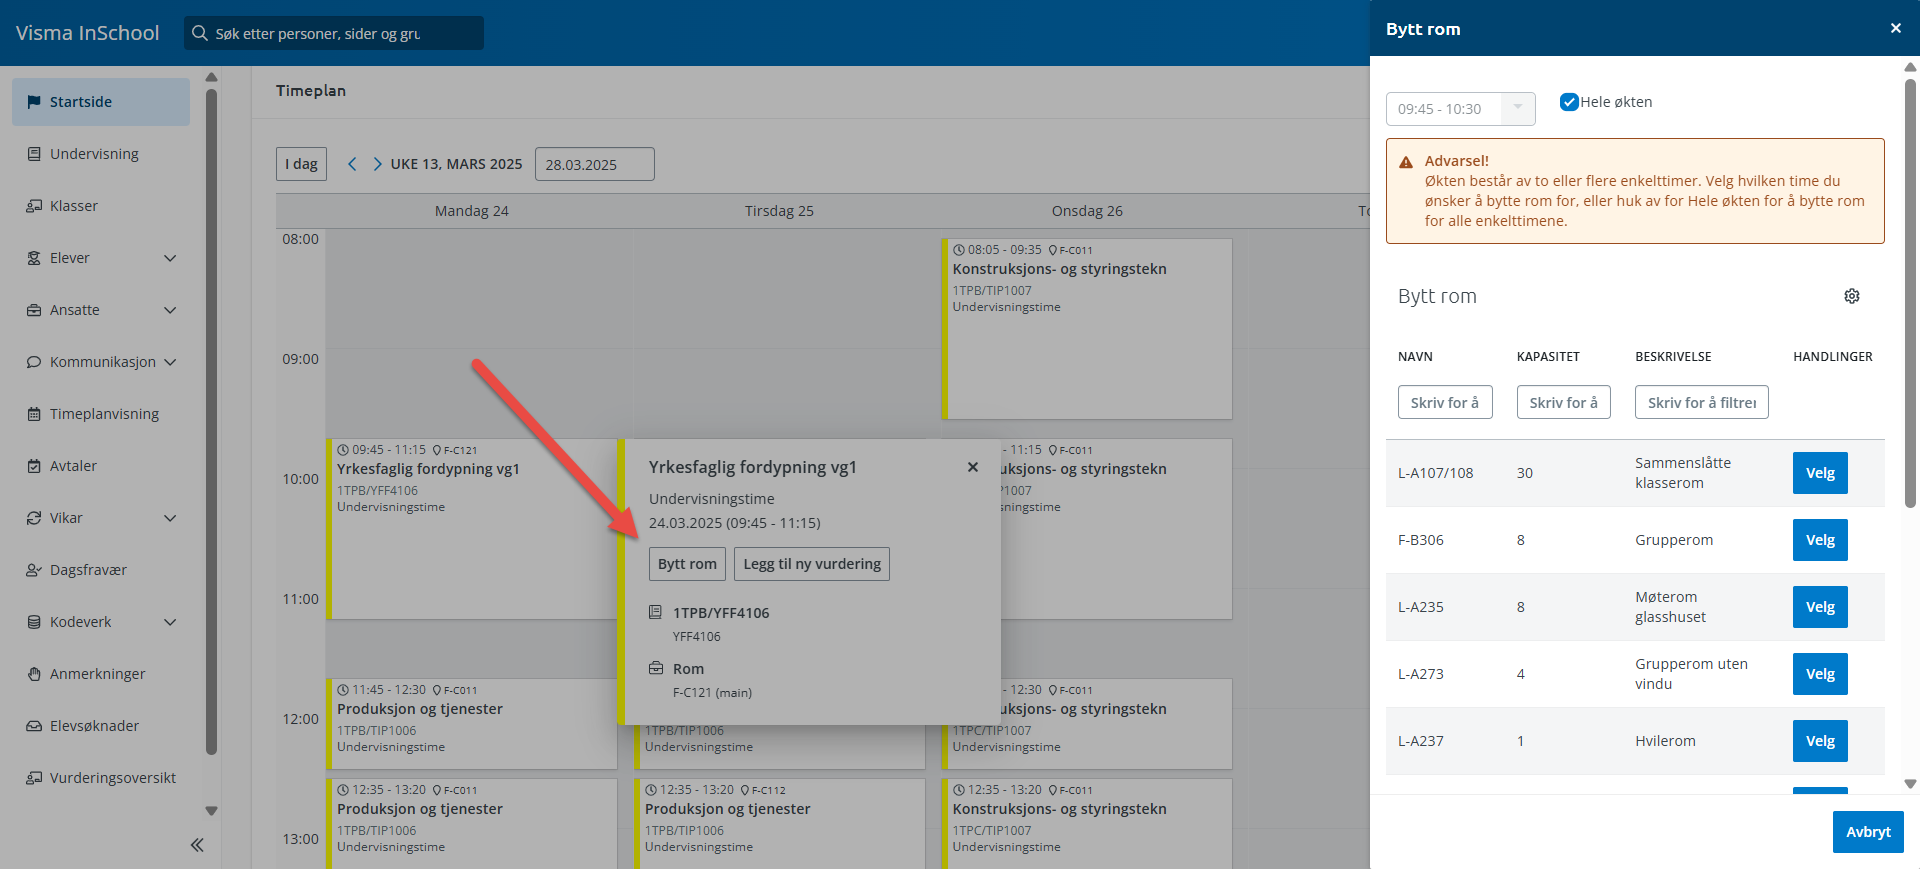The width and height of the screenshot is (1920, 869).
Task: Uncheck the Hele økten checkbox
Action: pyautogui.click(x=1569, y=102)
